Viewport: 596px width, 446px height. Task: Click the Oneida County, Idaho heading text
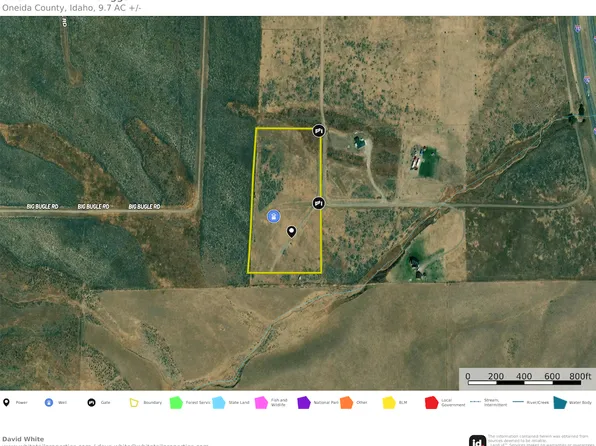[71, 8]
